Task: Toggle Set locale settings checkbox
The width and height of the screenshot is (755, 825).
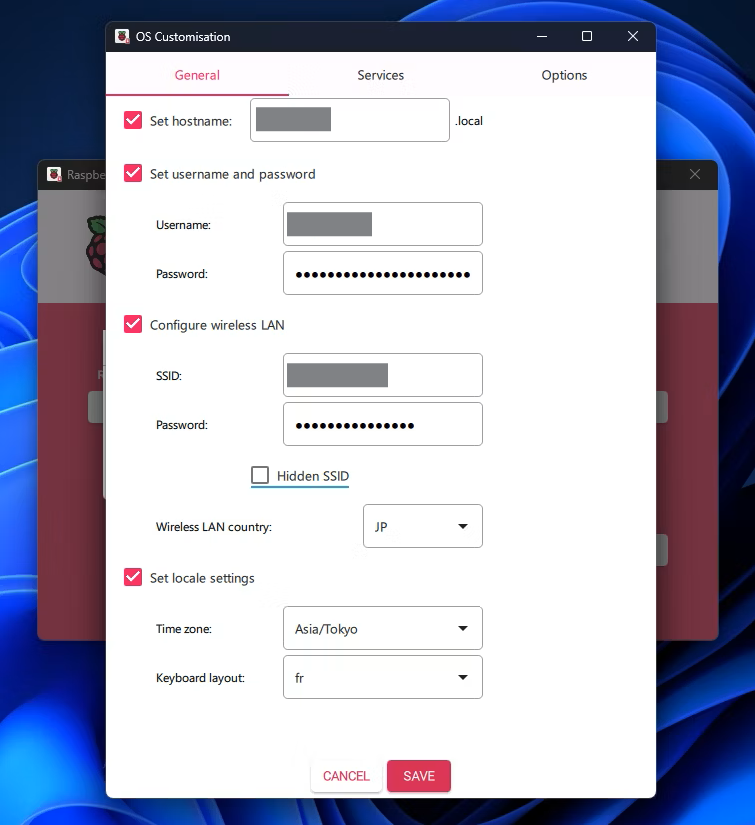Action: point(133,577)
